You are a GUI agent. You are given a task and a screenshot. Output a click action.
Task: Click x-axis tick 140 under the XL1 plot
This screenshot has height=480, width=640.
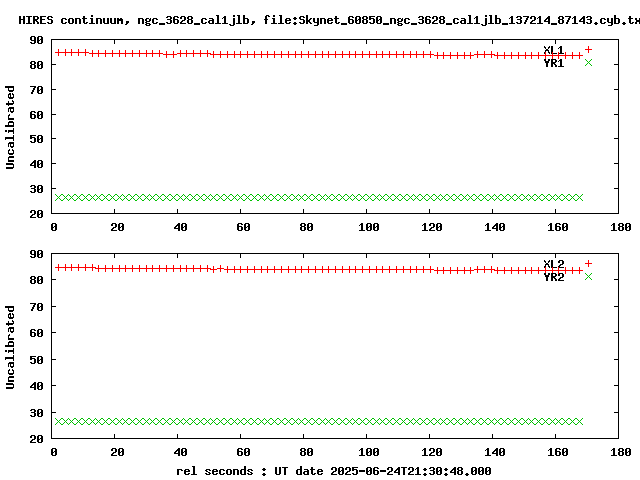coord(495,227)
